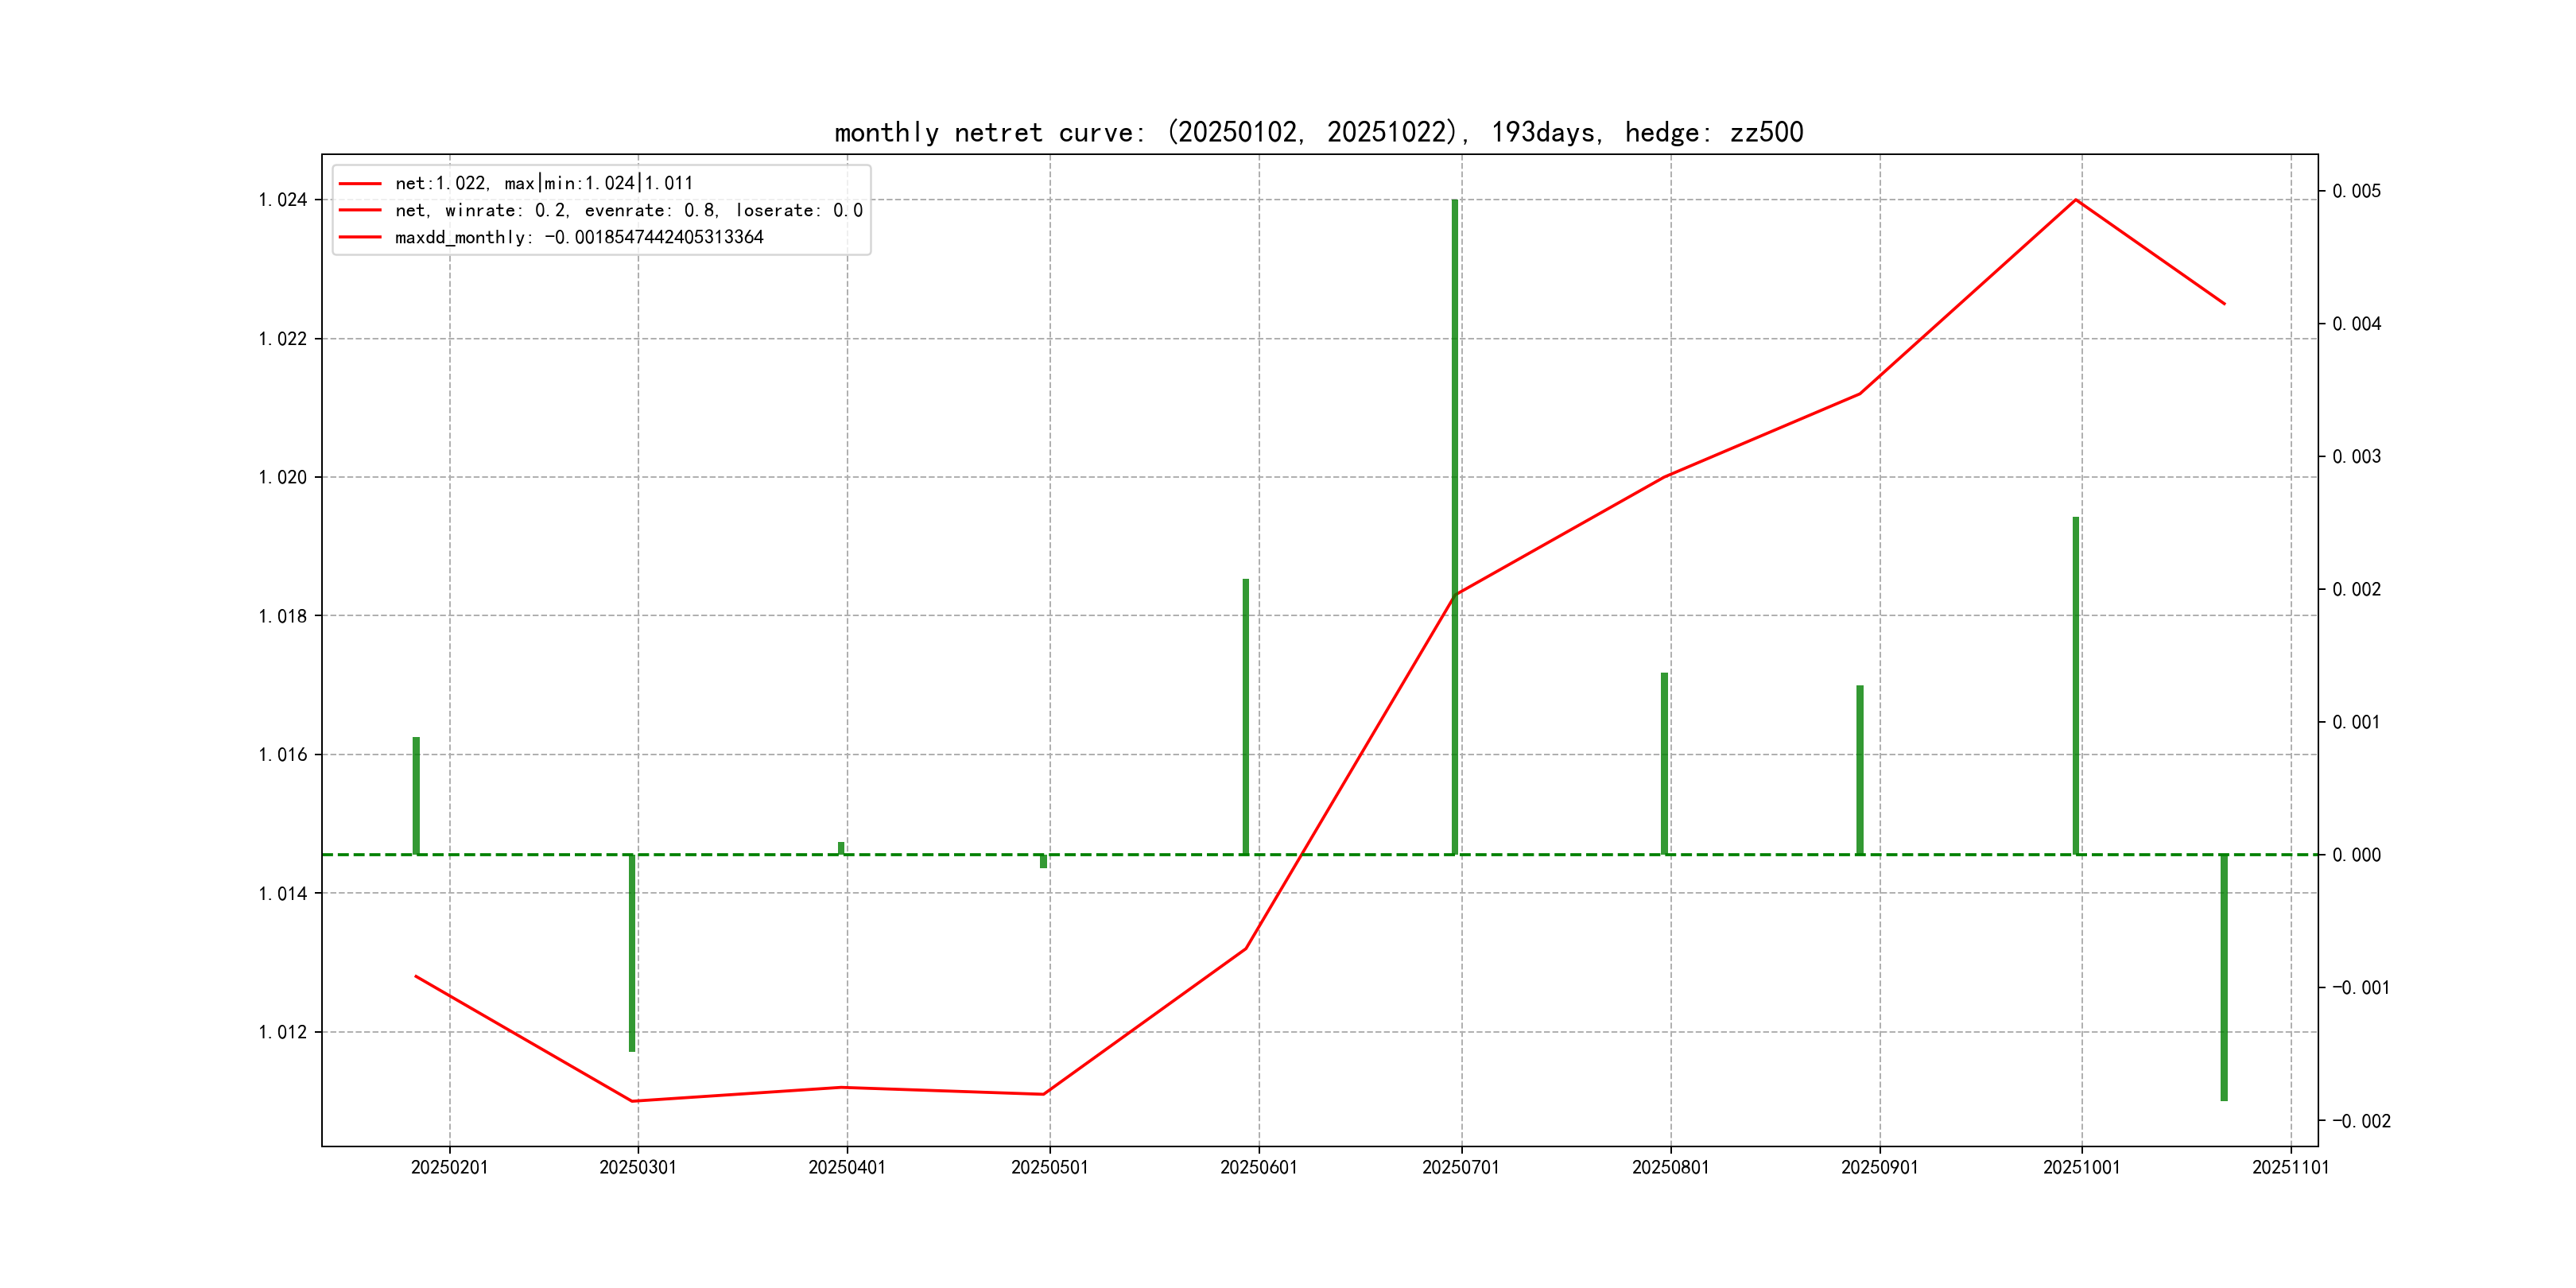This screenshot has height=1288, width=2576.
Task: Click the red curve minimum near 20250301
Action: point(633,1101)
